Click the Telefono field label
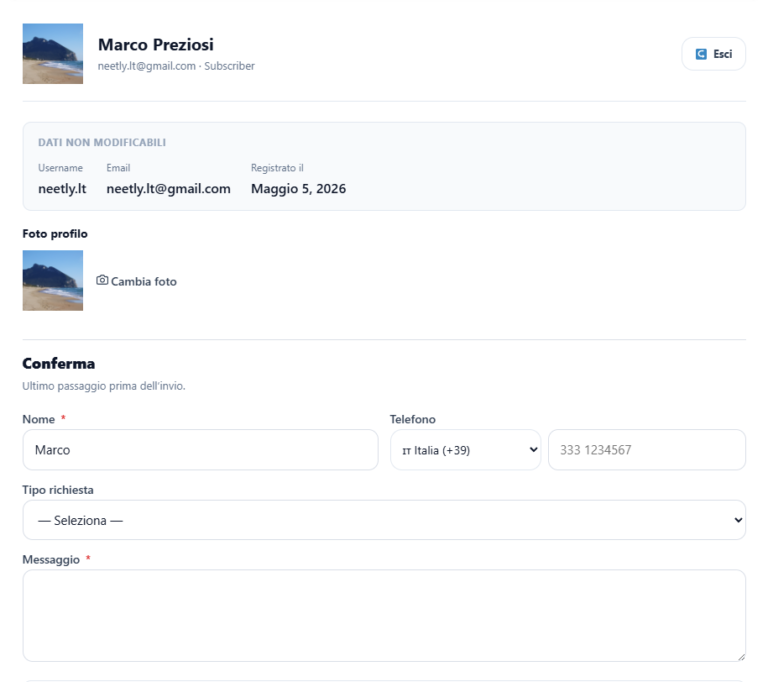The height and width of the screenshot is (682, 768). (412, 419)
